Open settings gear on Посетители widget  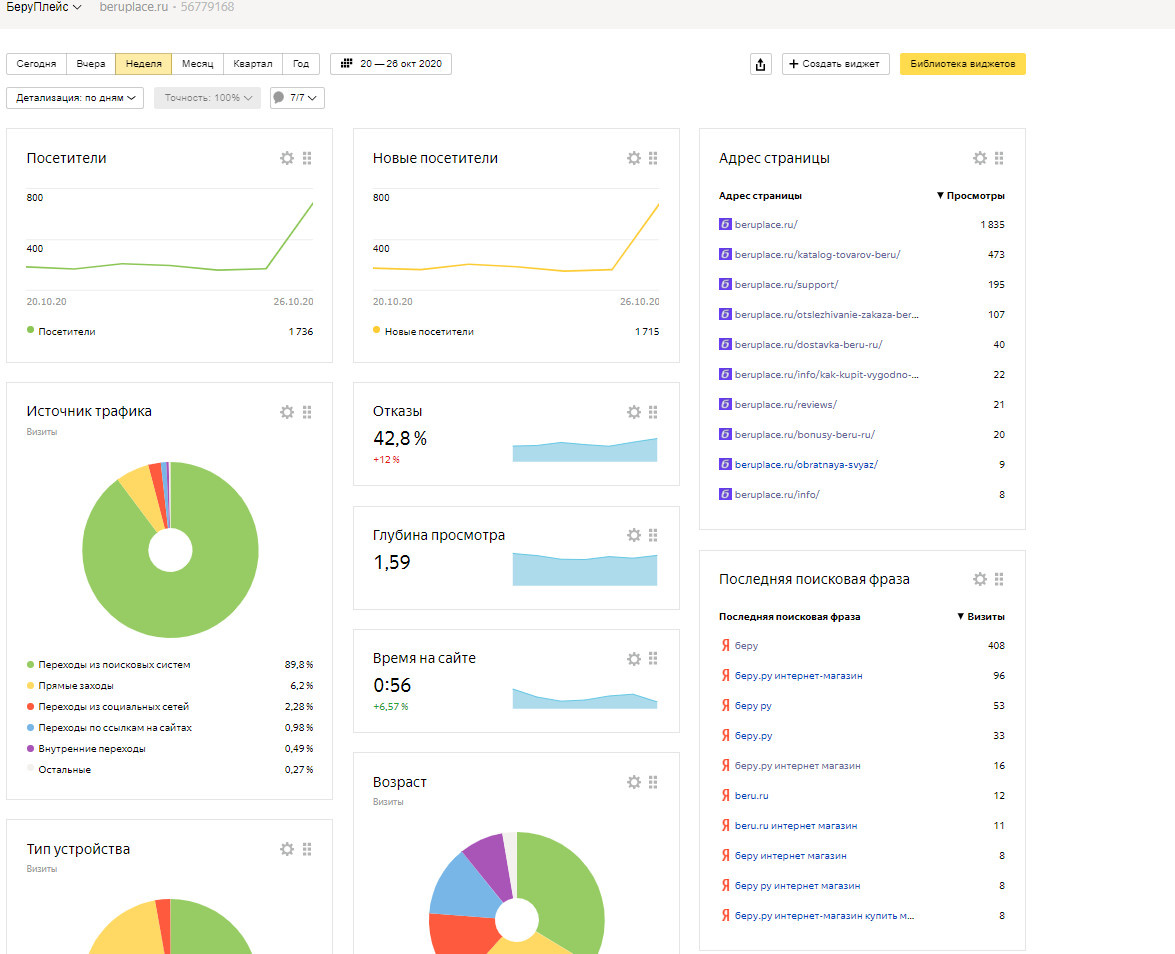[287, 158]
